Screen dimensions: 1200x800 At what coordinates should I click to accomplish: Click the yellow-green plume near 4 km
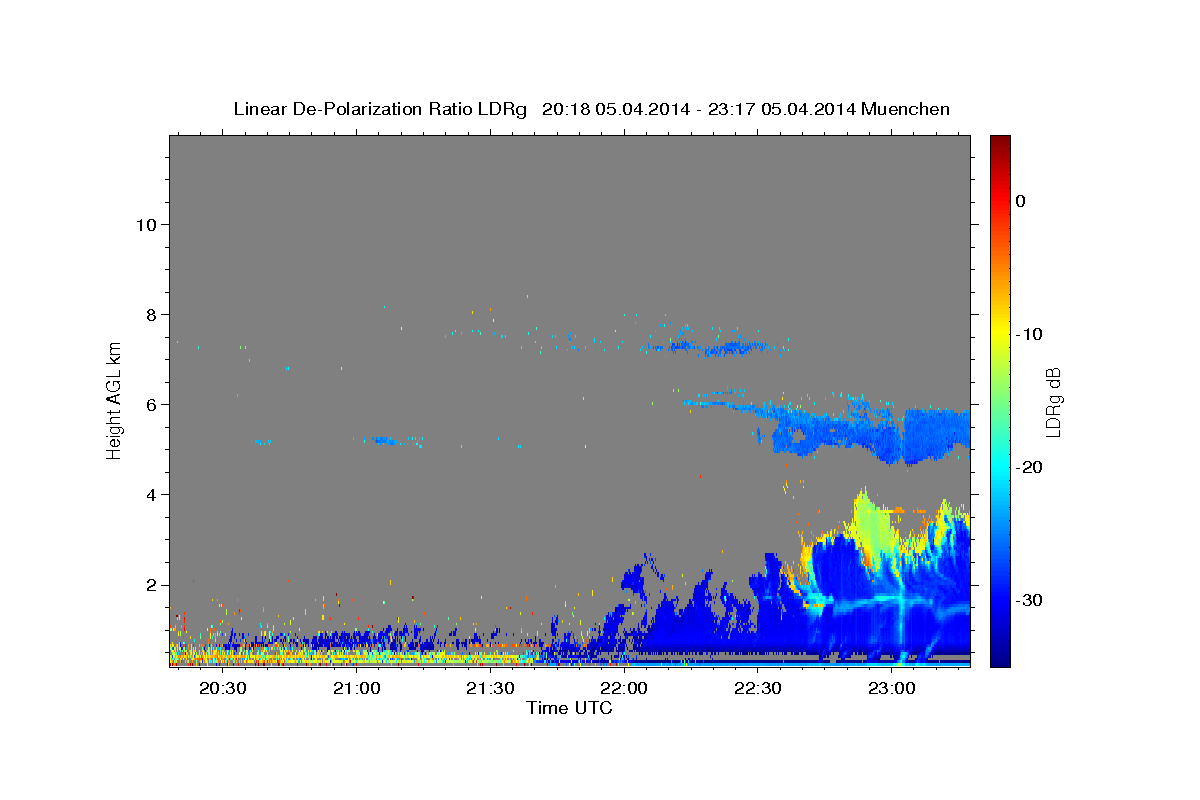tap(872, 525)
